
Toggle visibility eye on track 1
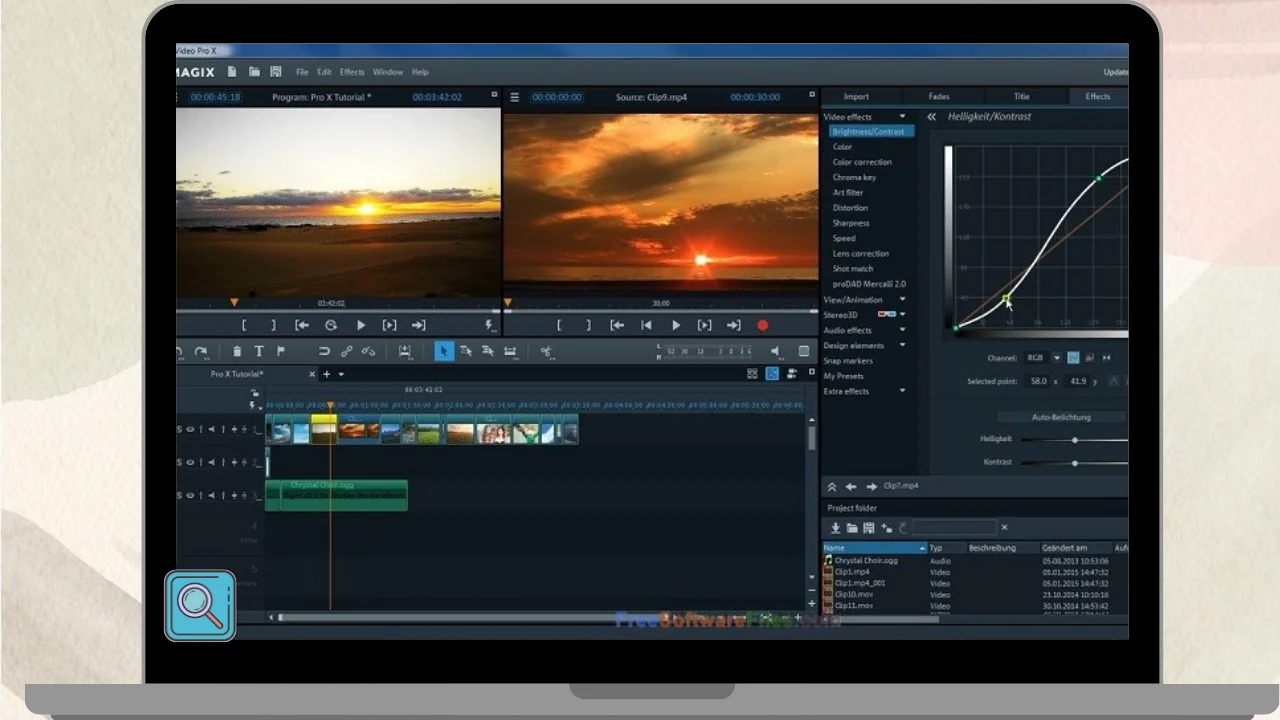(190, 430)
